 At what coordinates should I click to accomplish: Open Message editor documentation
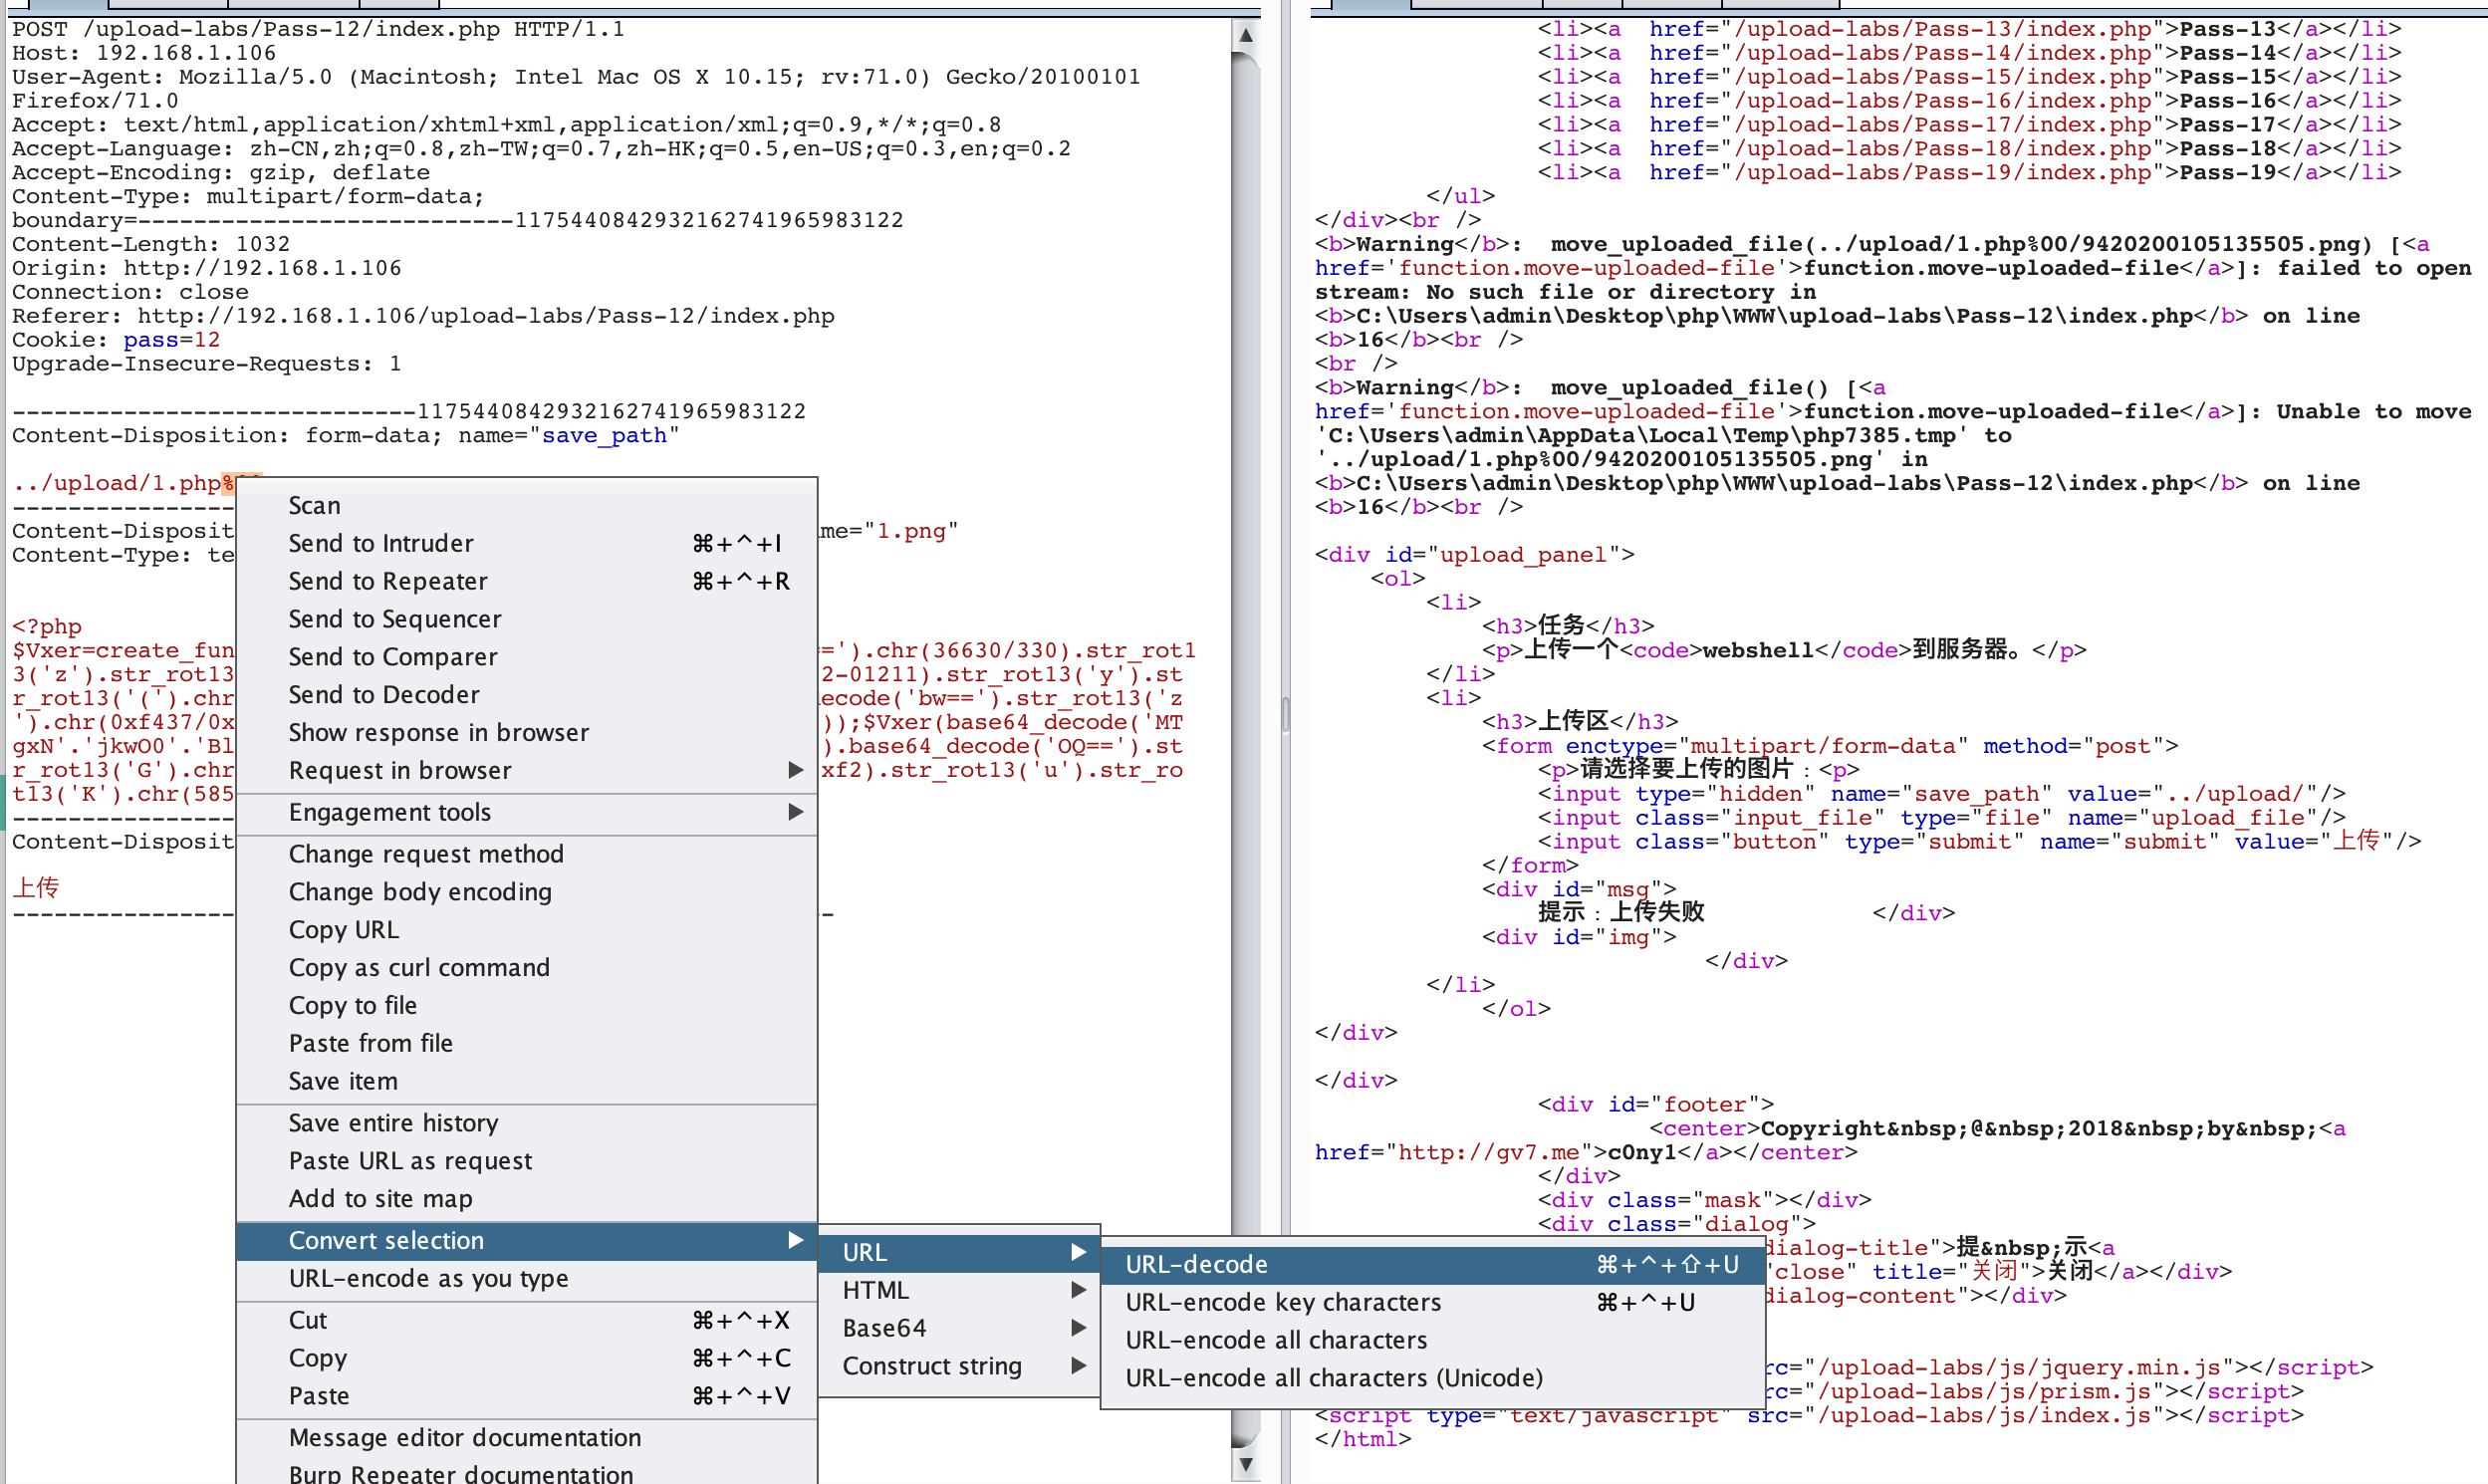[x=527, y=1439]
